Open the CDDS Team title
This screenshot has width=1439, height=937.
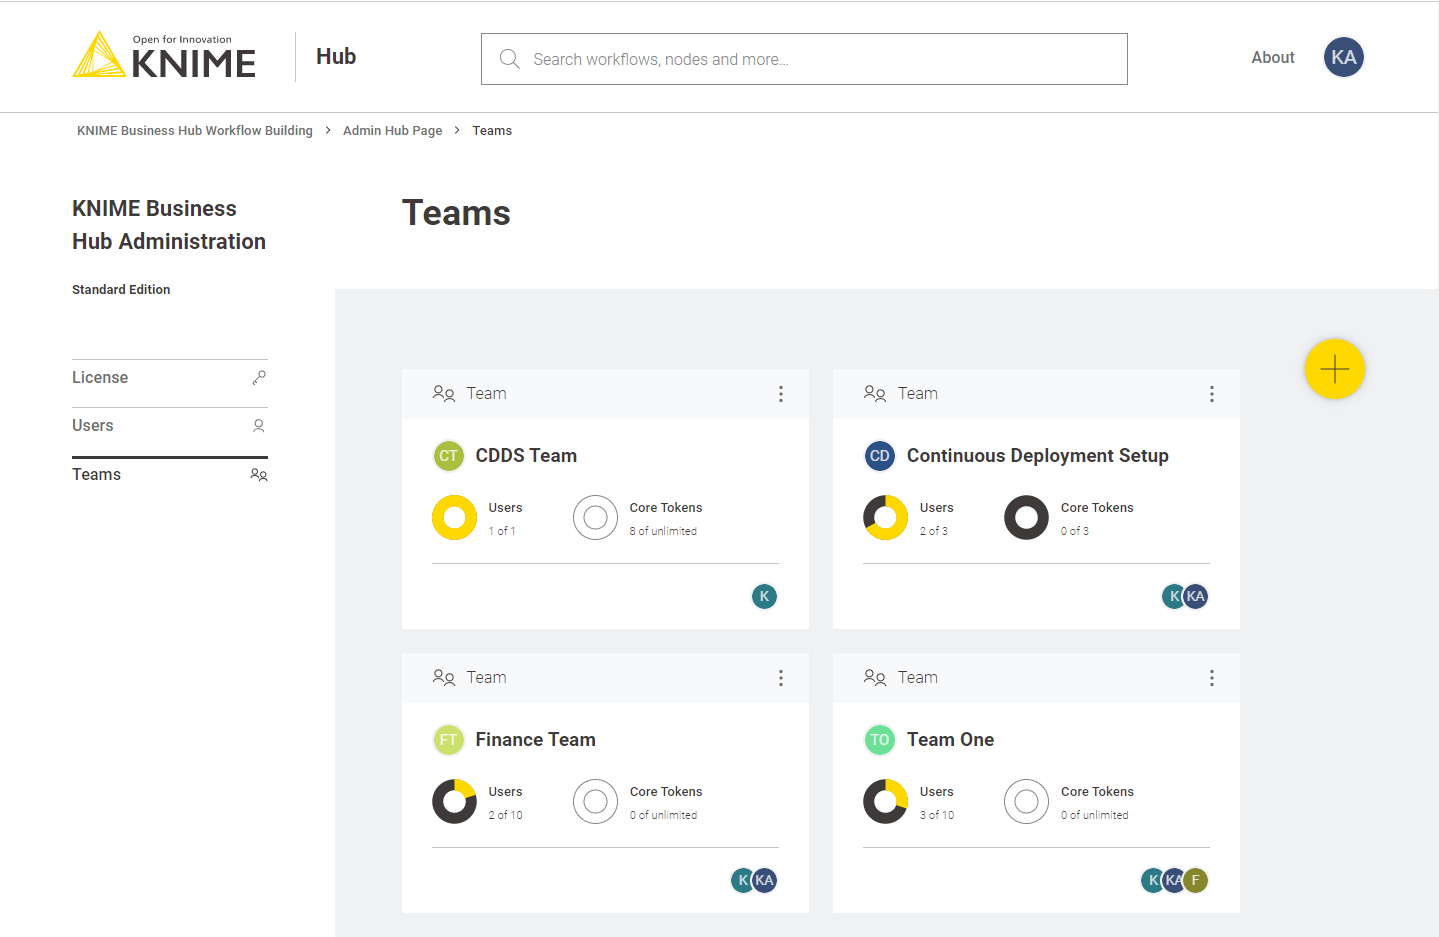pos(526,456)
